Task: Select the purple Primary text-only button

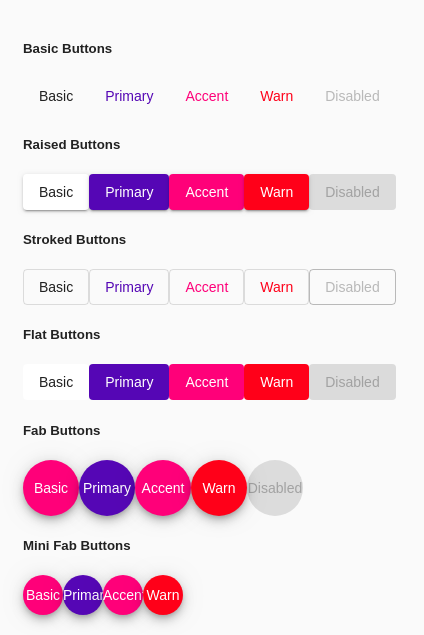Action: (x=129, y=96)
